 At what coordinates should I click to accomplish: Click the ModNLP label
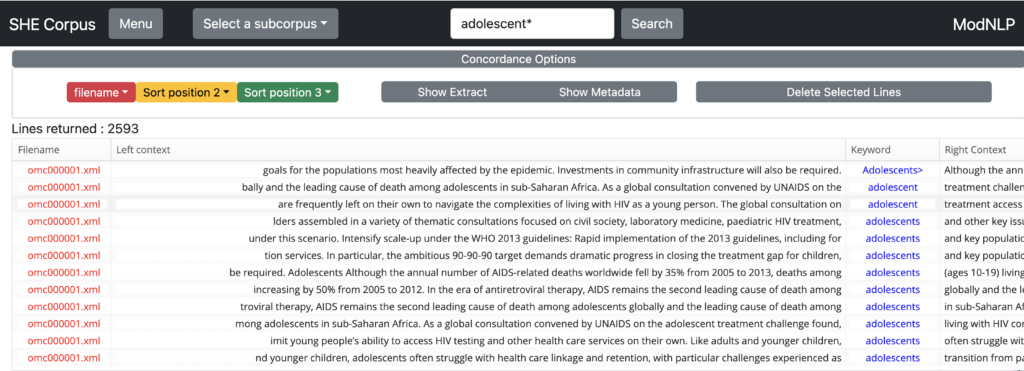(984, 25)
